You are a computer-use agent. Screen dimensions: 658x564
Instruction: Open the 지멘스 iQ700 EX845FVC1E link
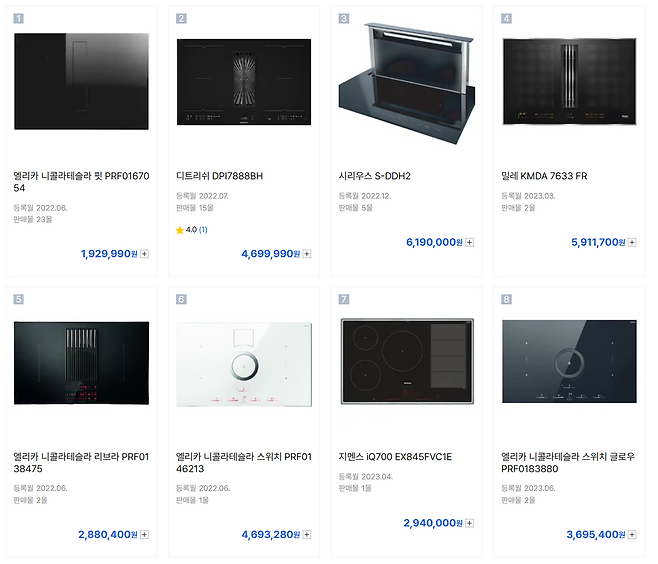pos(396,457)
